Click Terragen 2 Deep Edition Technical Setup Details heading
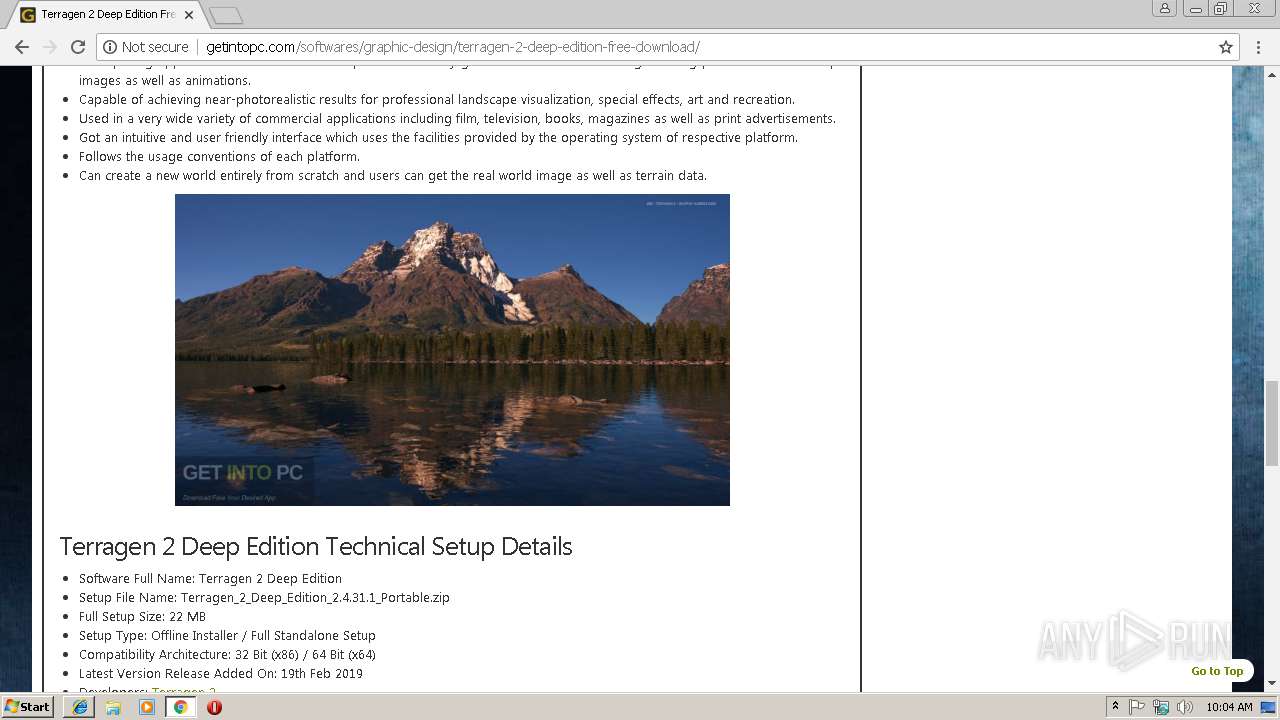This screenshot has width=1280, height=720. (316, 546)
